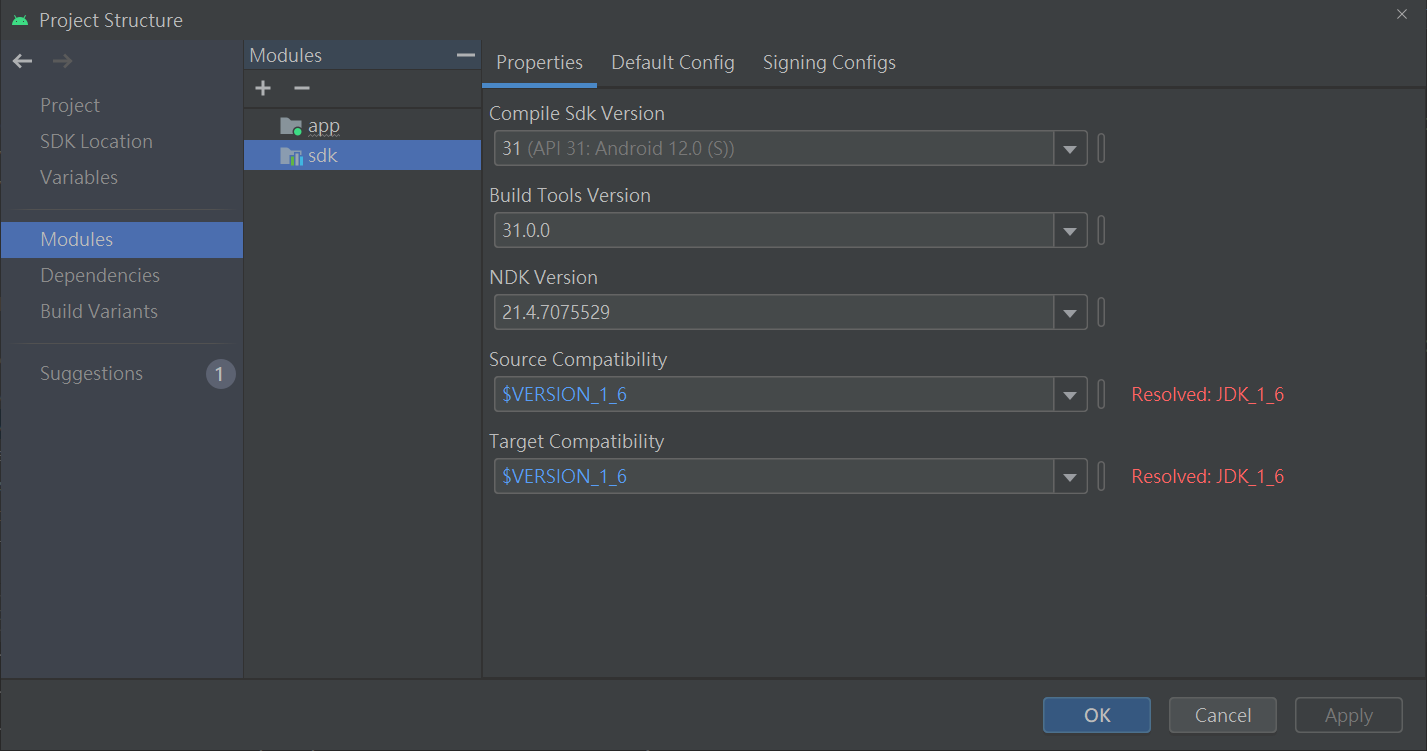This screenshot has width=1427, height=751.
Task: Click the forward navigation arrow
Action: point(62,62)
